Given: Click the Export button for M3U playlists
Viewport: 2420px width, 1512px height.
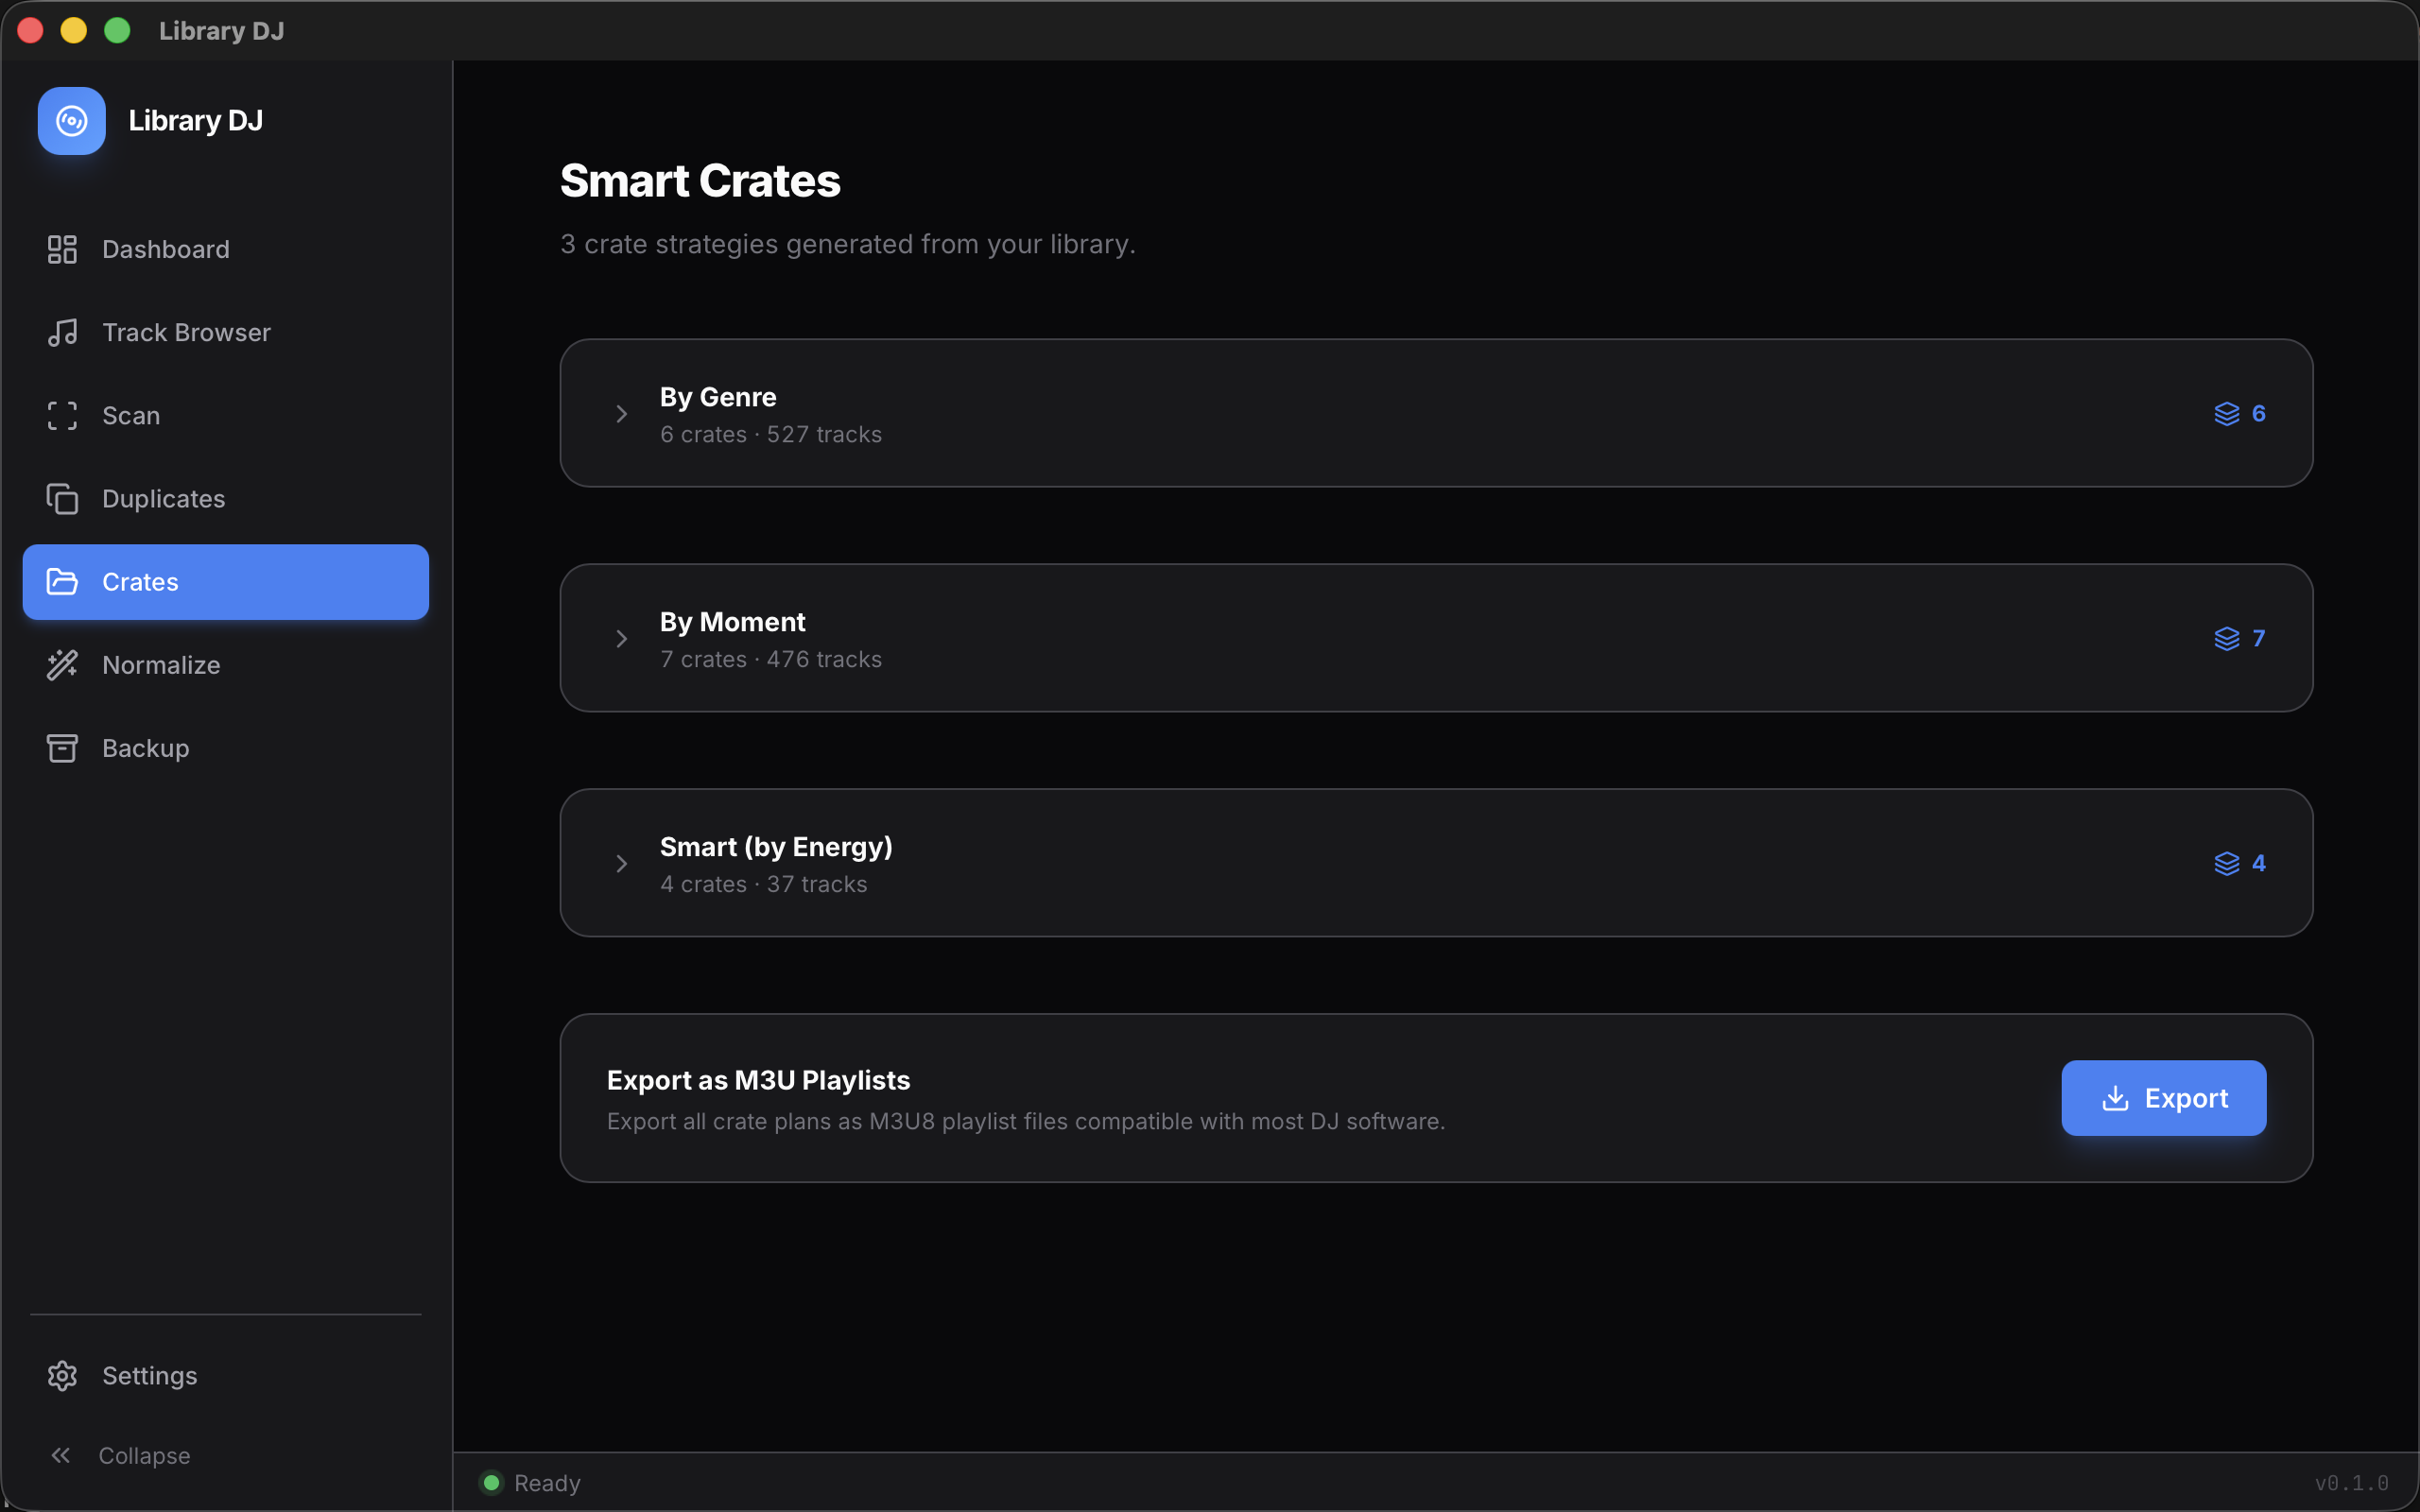Looking at the screenshot, I should (x=2163, y=1097).
